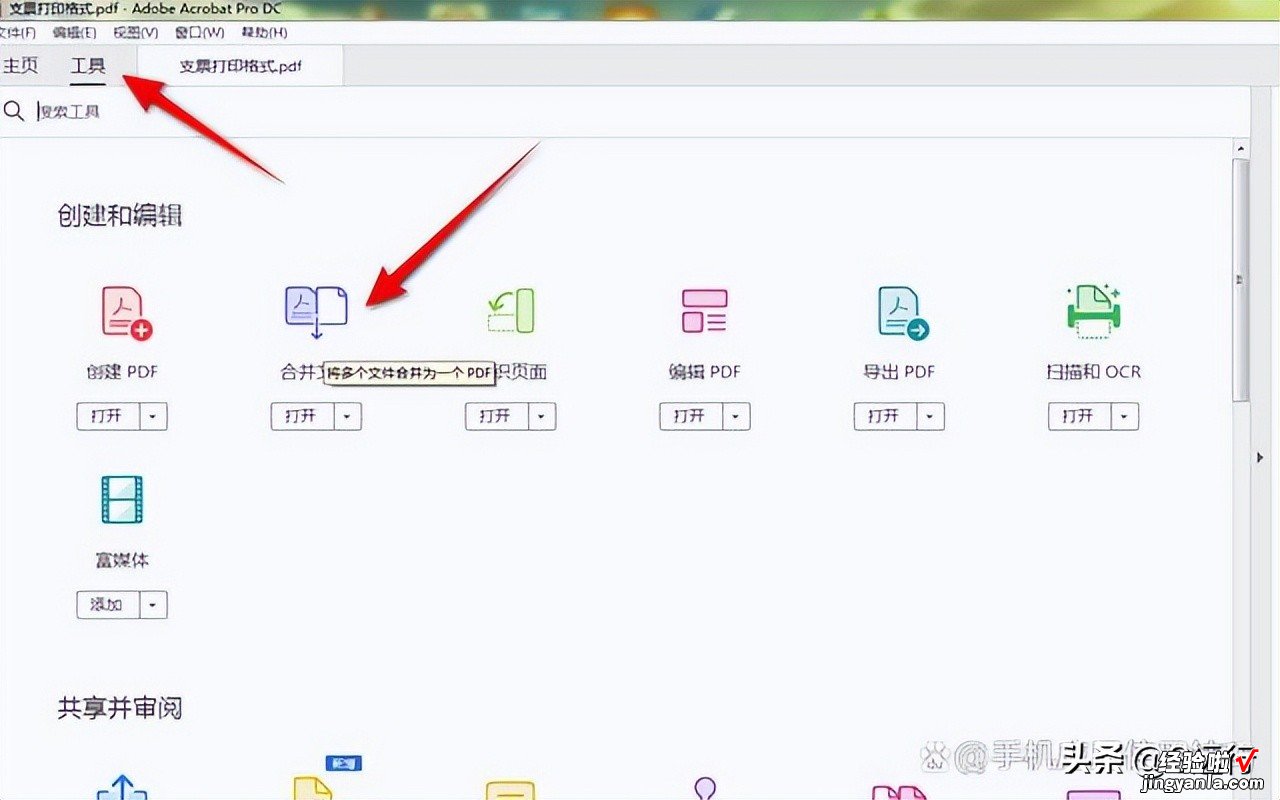Image resolution: width=1280 pixels, height=800 pixels.
Task: Expand dropdown arrow beside 富媒体 添加
Action: tap(153, 605)
